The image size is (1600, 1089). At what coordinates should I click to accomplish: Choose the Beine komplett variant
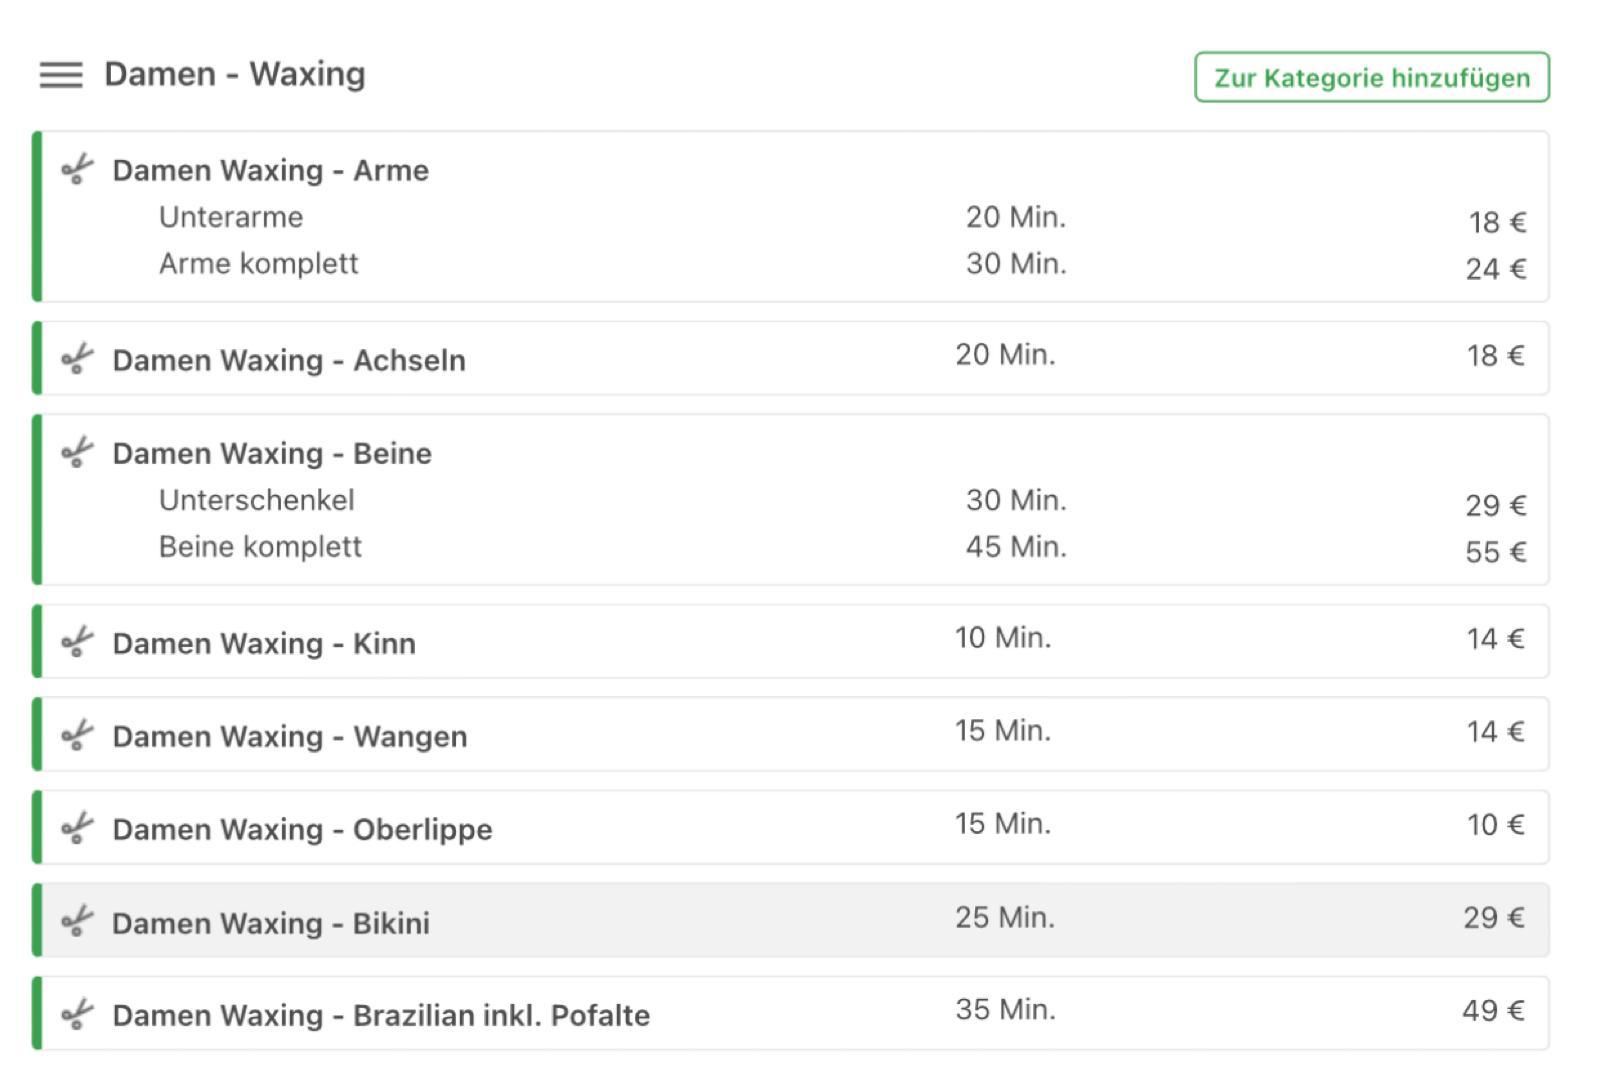click(x=842, y=548)
